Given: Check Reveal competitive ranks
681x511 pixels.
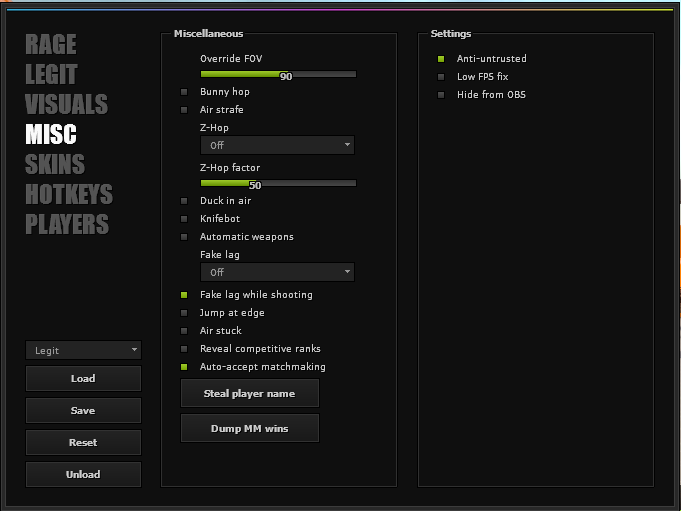Looking at the screenshot, I should (x=184, y=349).
